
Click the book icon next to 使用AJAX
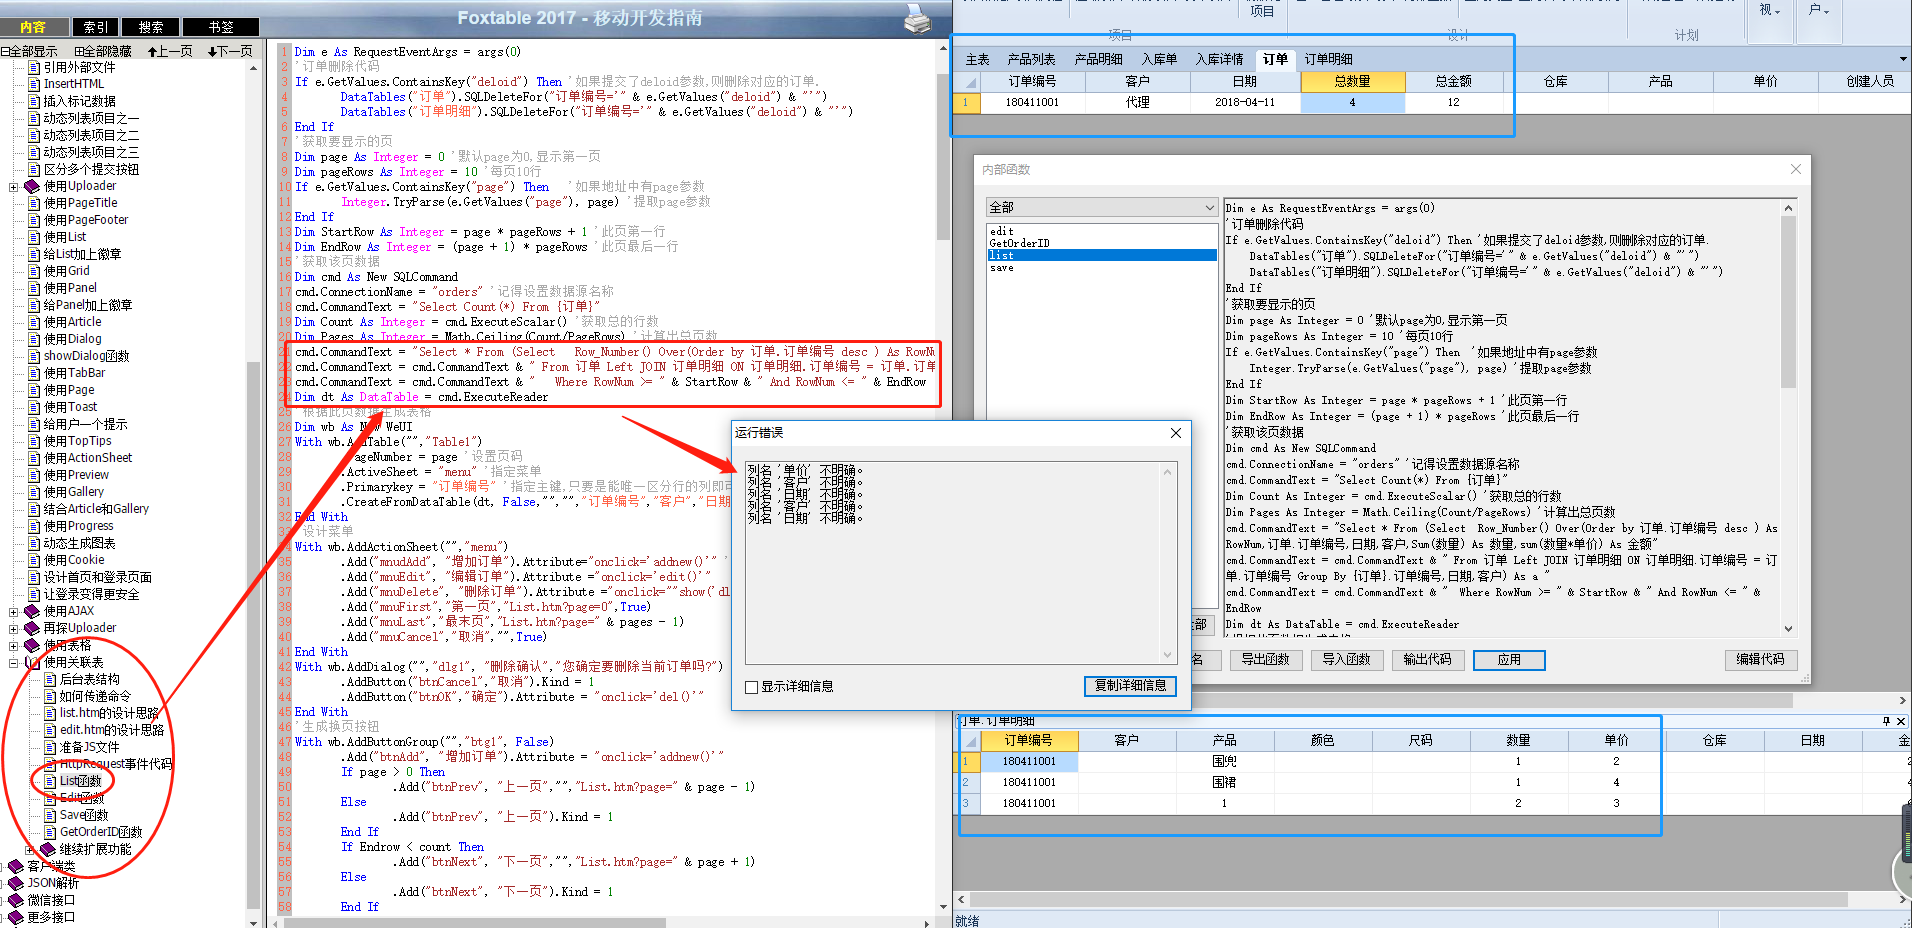coord(32,611)
